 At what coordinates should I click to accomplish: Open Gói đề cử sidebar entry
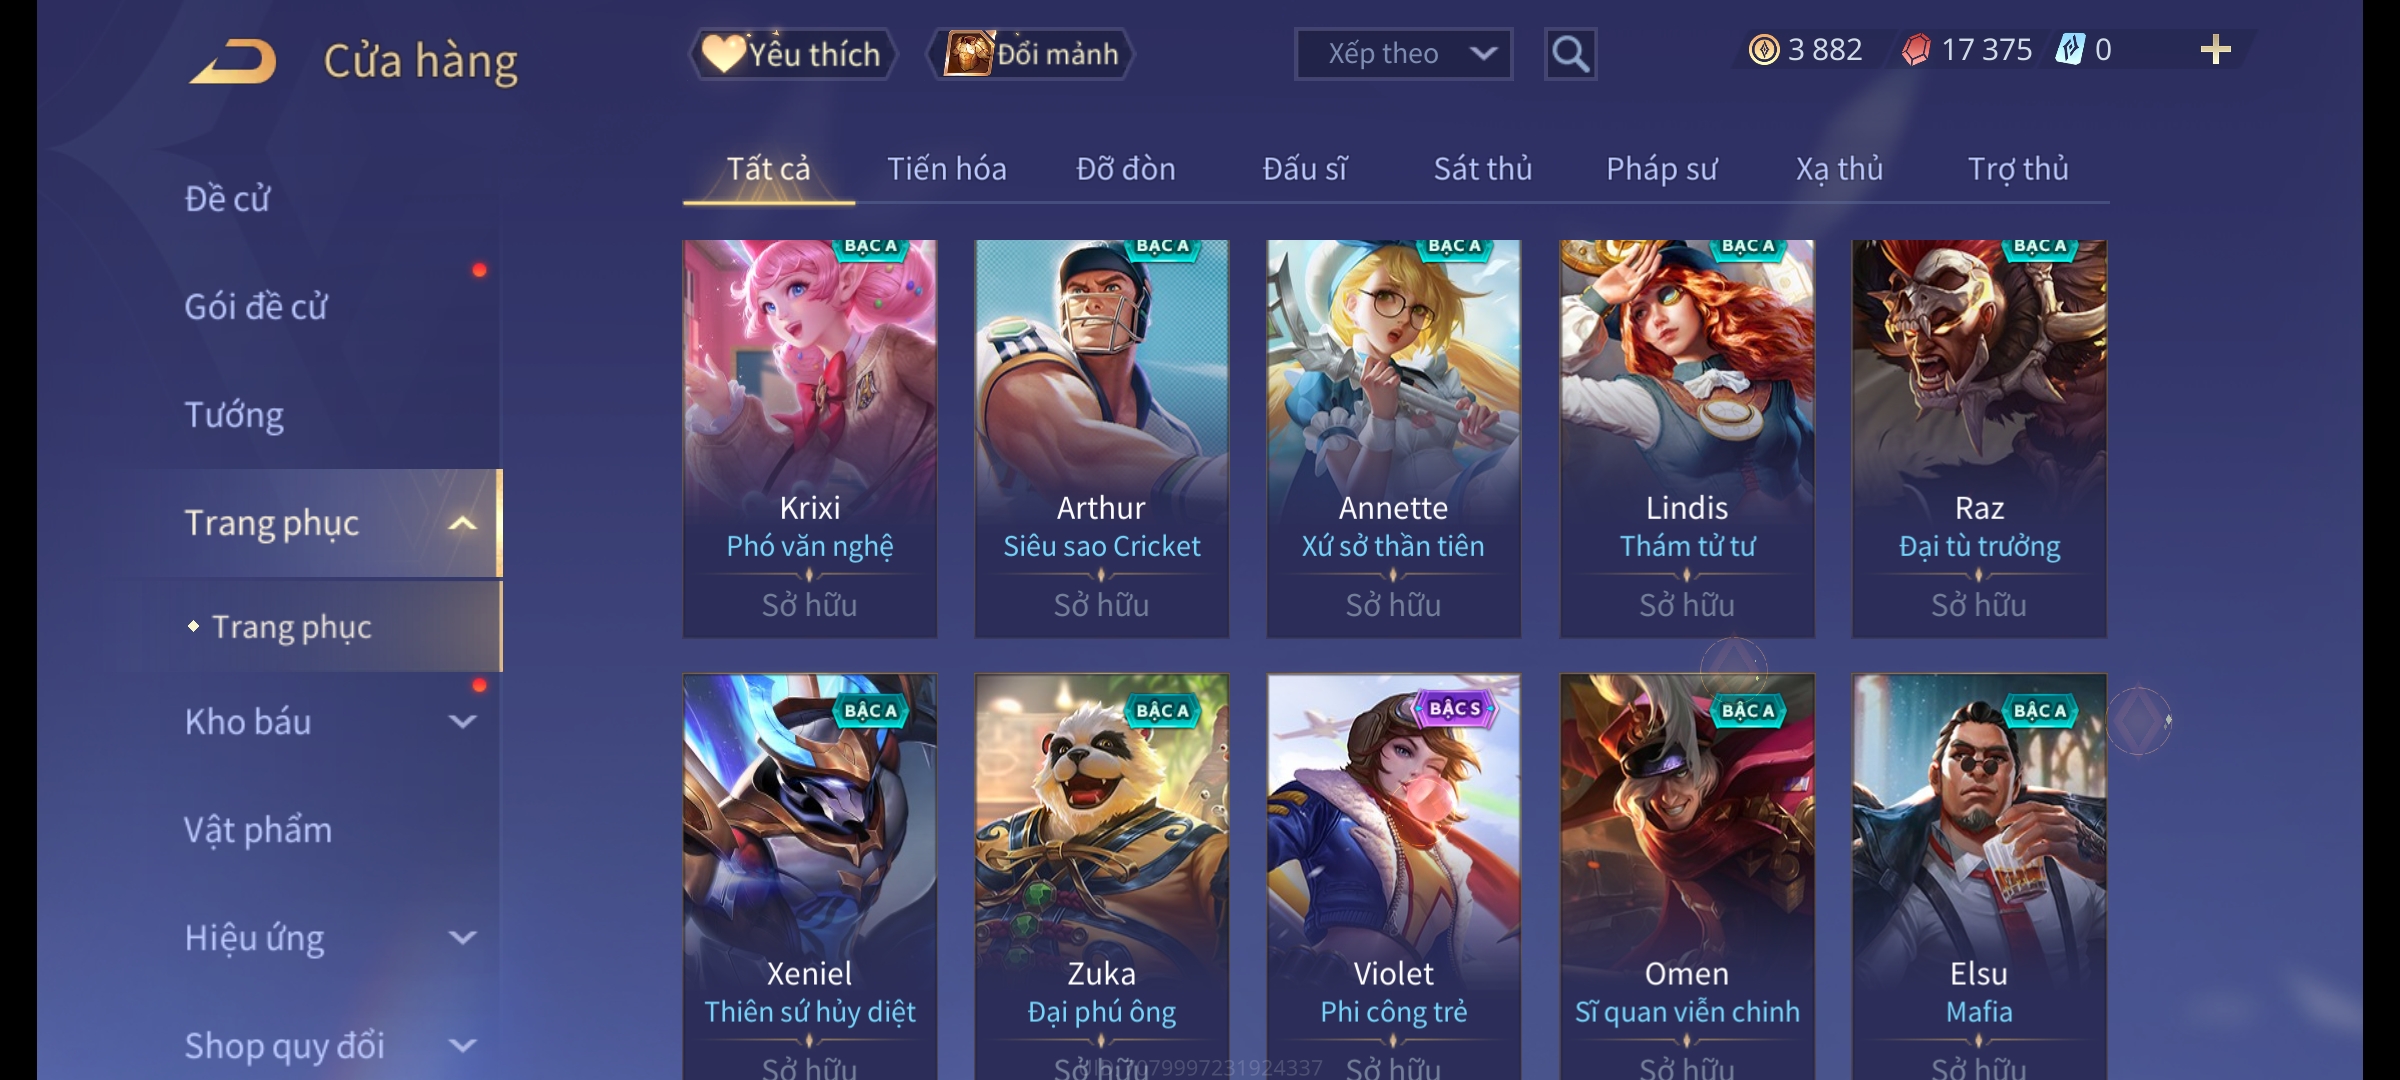tap(256, 307)
